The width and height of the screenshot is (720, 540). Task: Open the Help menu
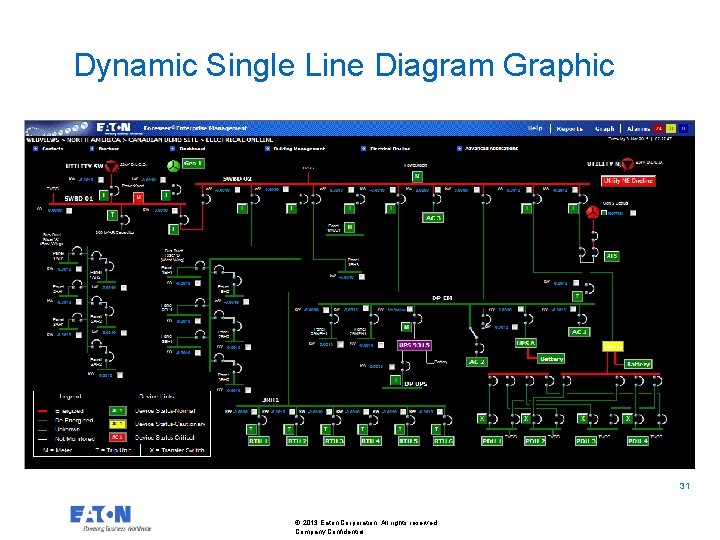click(535, 128)
